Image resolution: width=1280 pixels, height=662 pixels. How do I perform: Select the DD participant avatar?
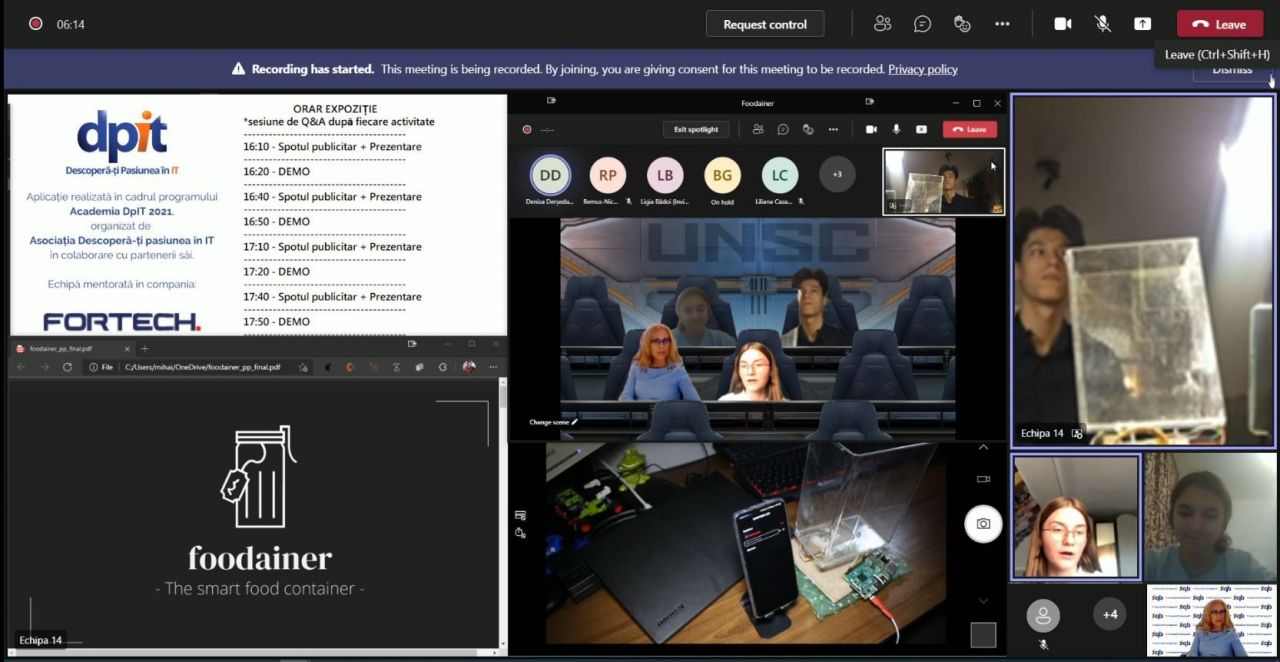(550, 175)
